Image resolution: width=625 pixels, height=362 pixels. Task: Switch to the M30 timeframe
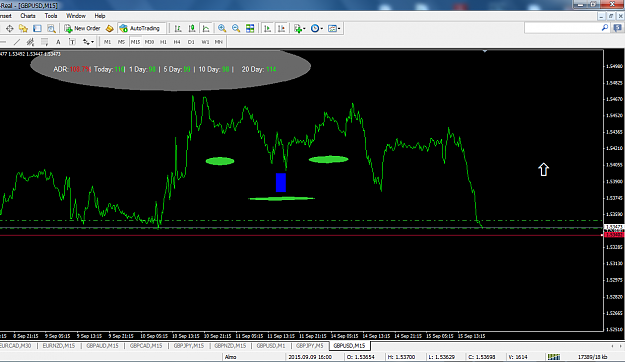[149, 42]
